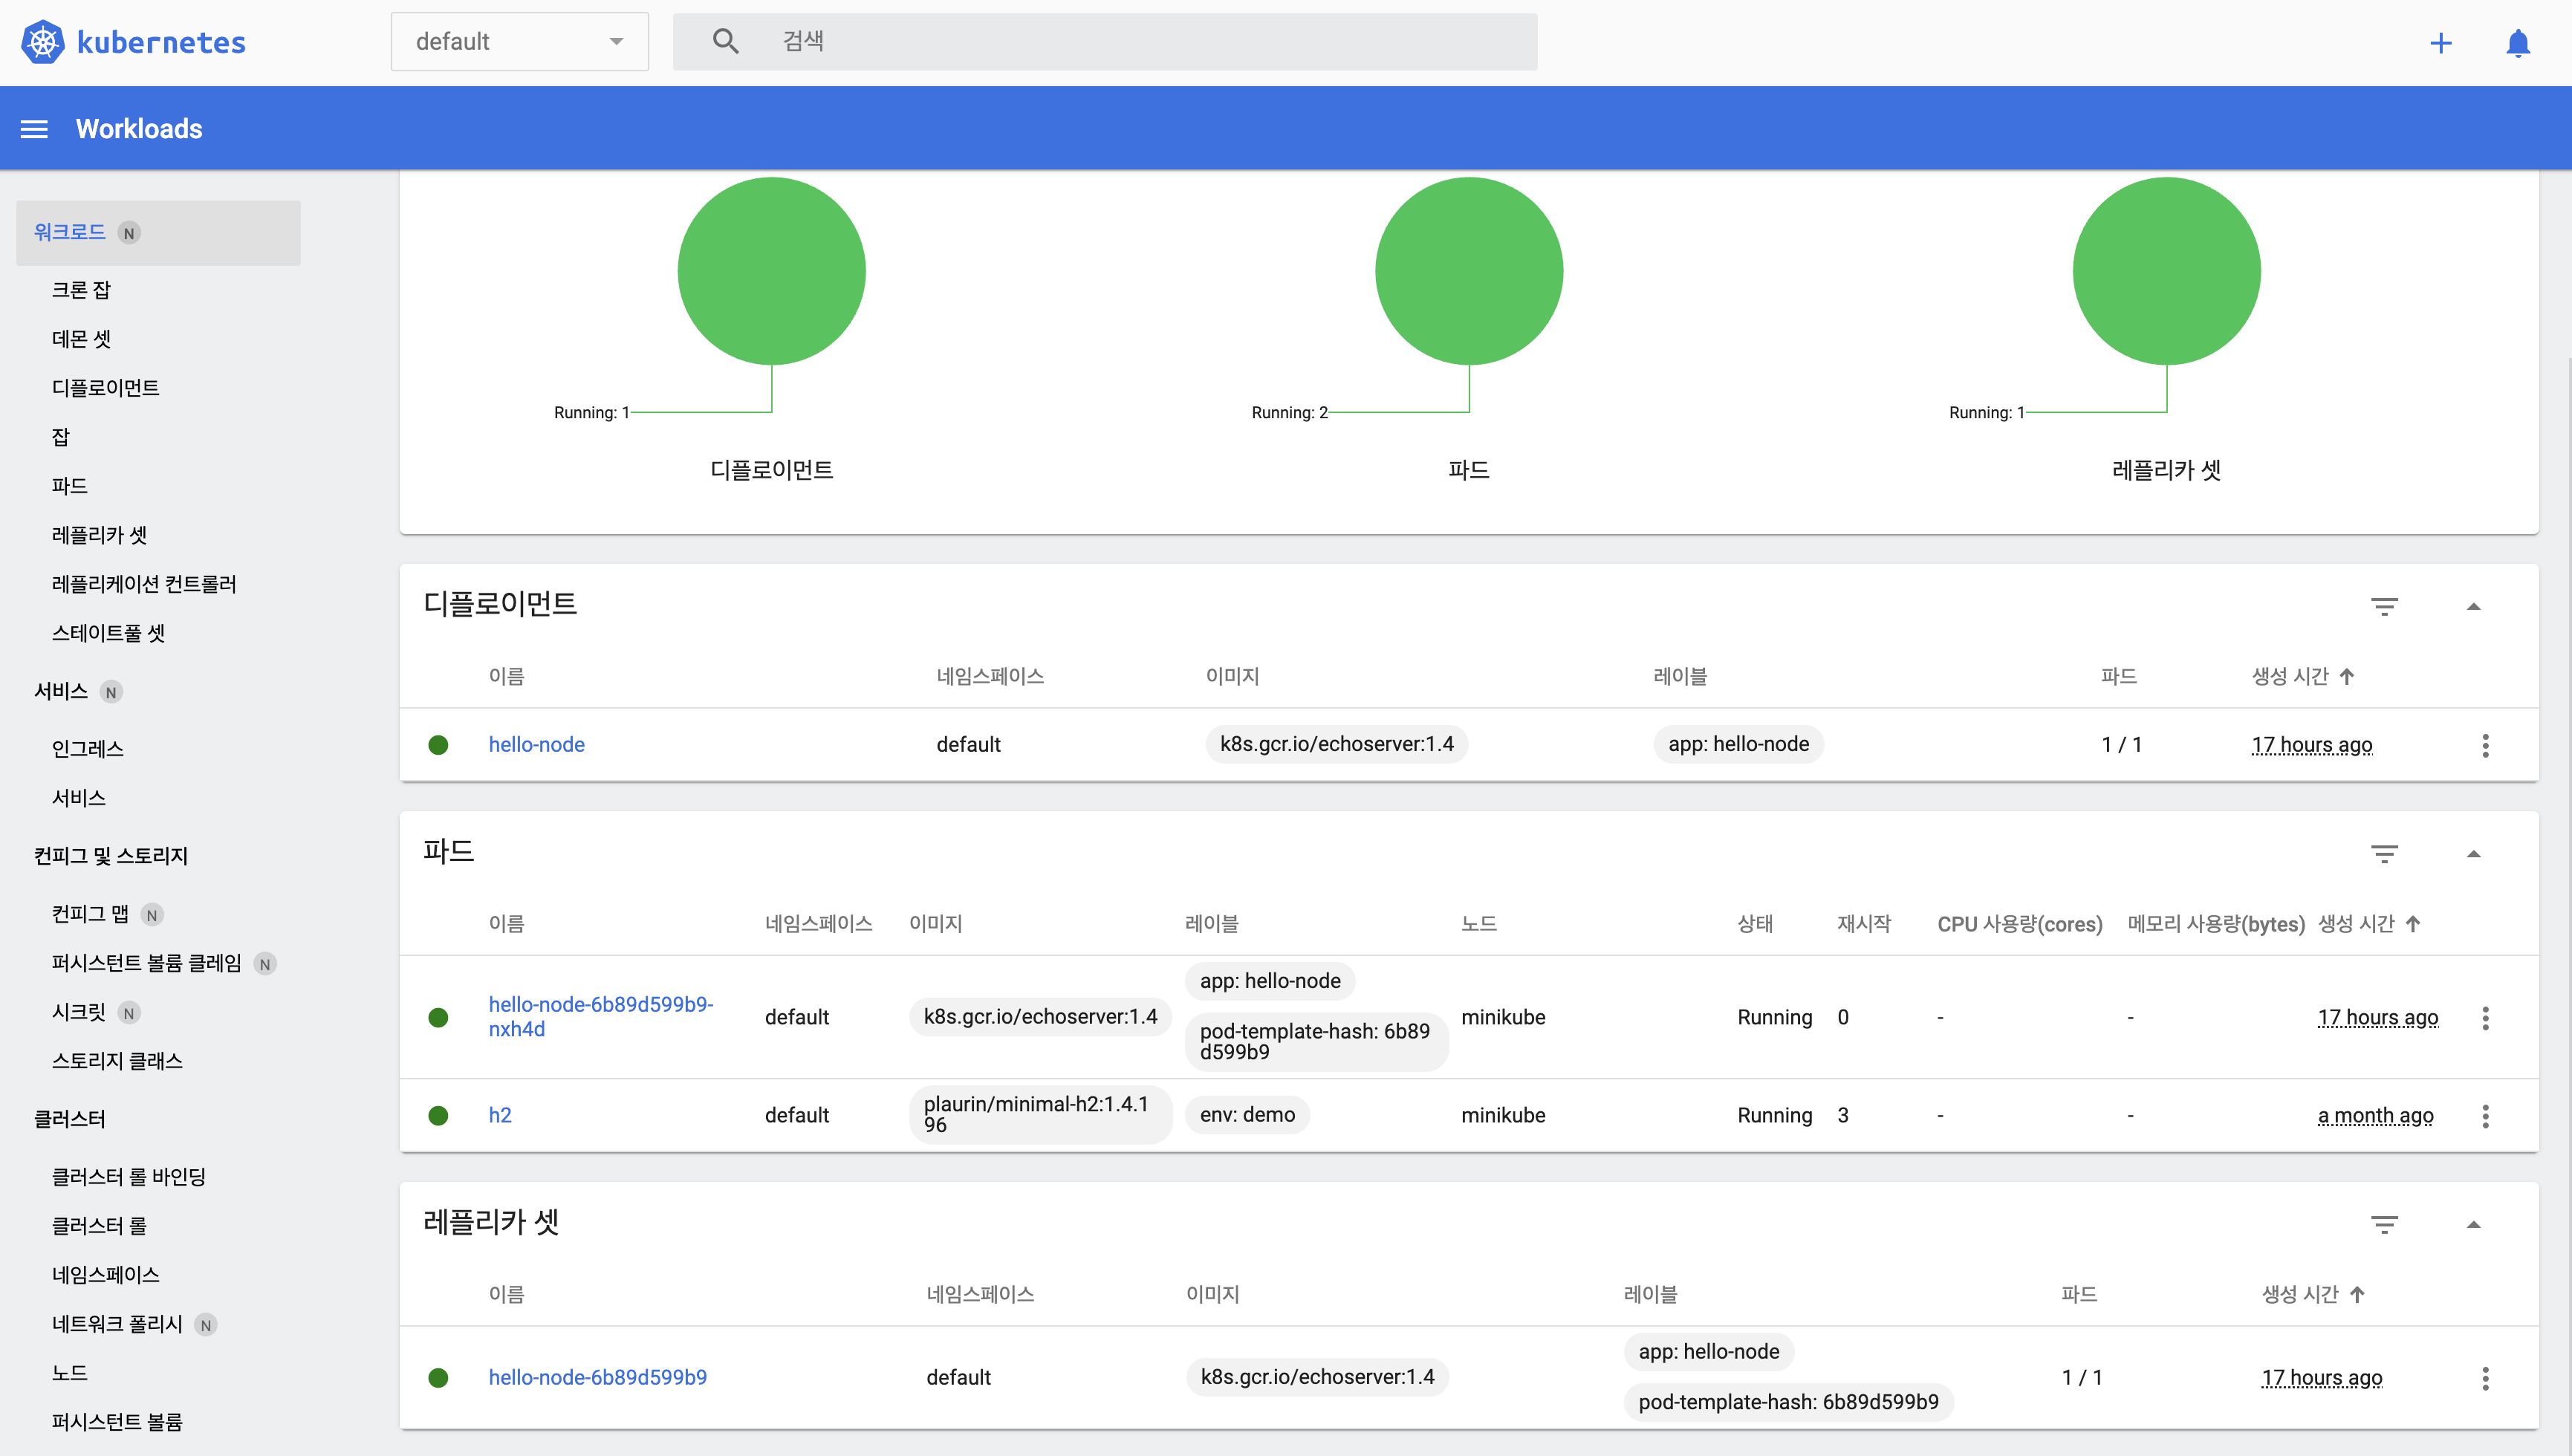
Task: Open three-dot menu for h2 pod
Action: tap(2485, 1116)
